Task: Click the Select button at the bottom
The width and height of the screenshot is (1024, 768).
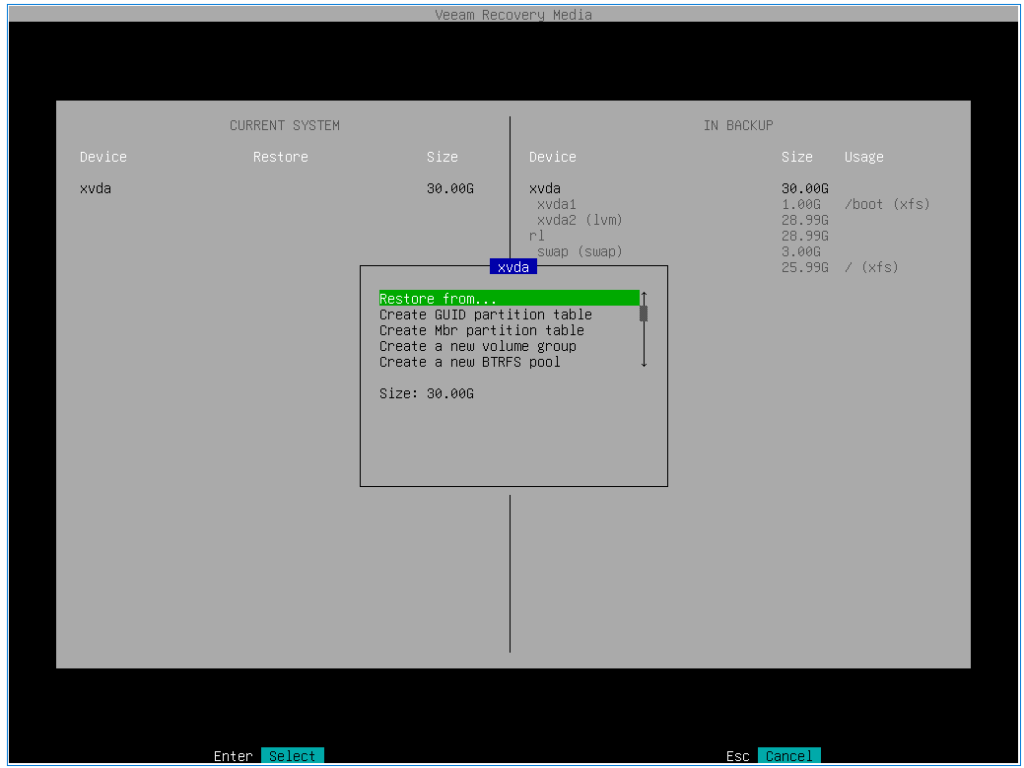Action: [x=292, y=756]
